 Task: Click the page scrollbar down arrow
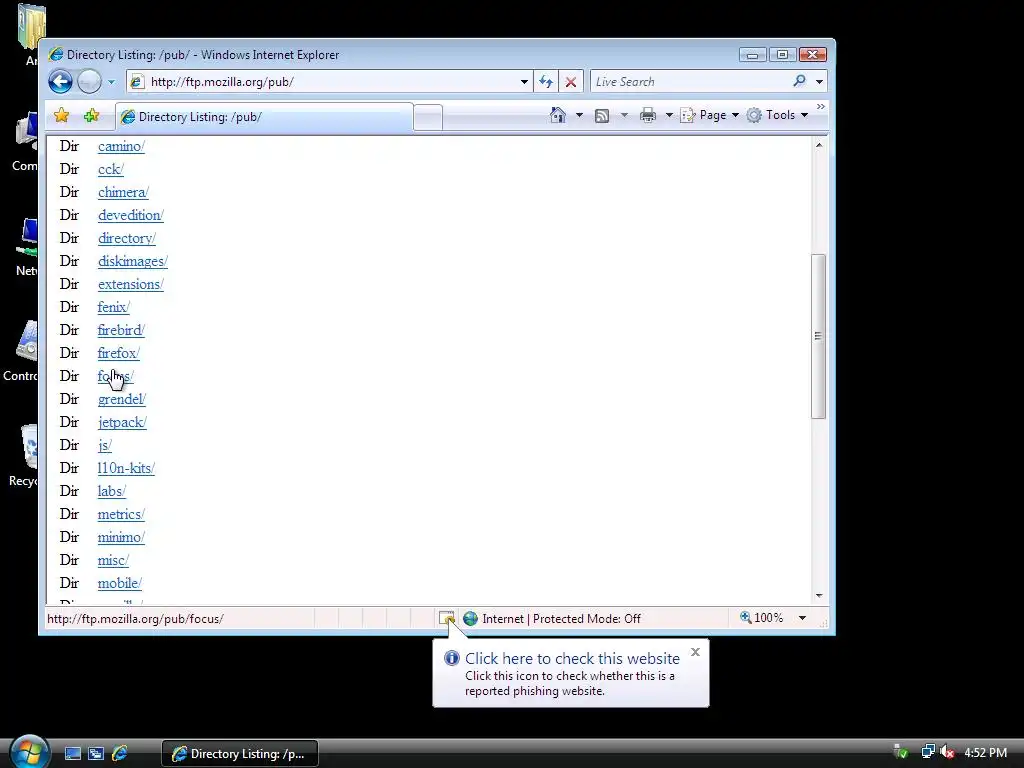(x=819, y=596)
